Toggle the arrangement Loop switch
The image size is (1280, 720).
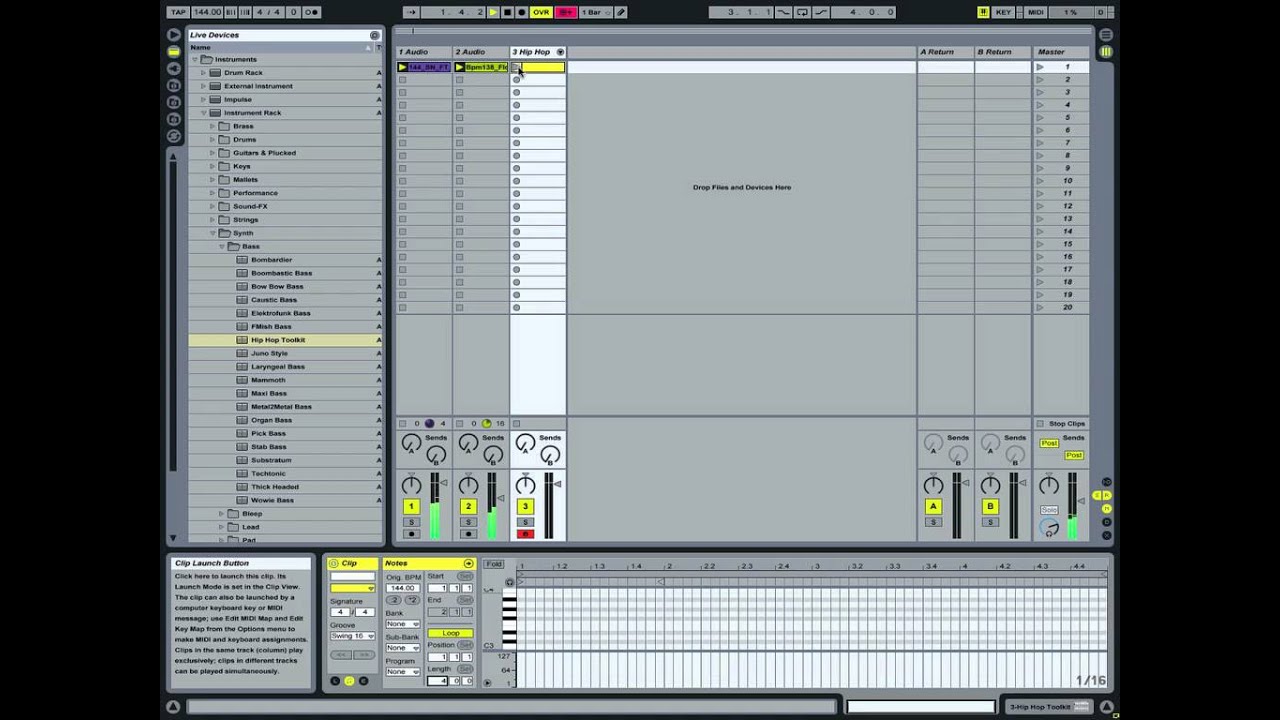point(802,12)
